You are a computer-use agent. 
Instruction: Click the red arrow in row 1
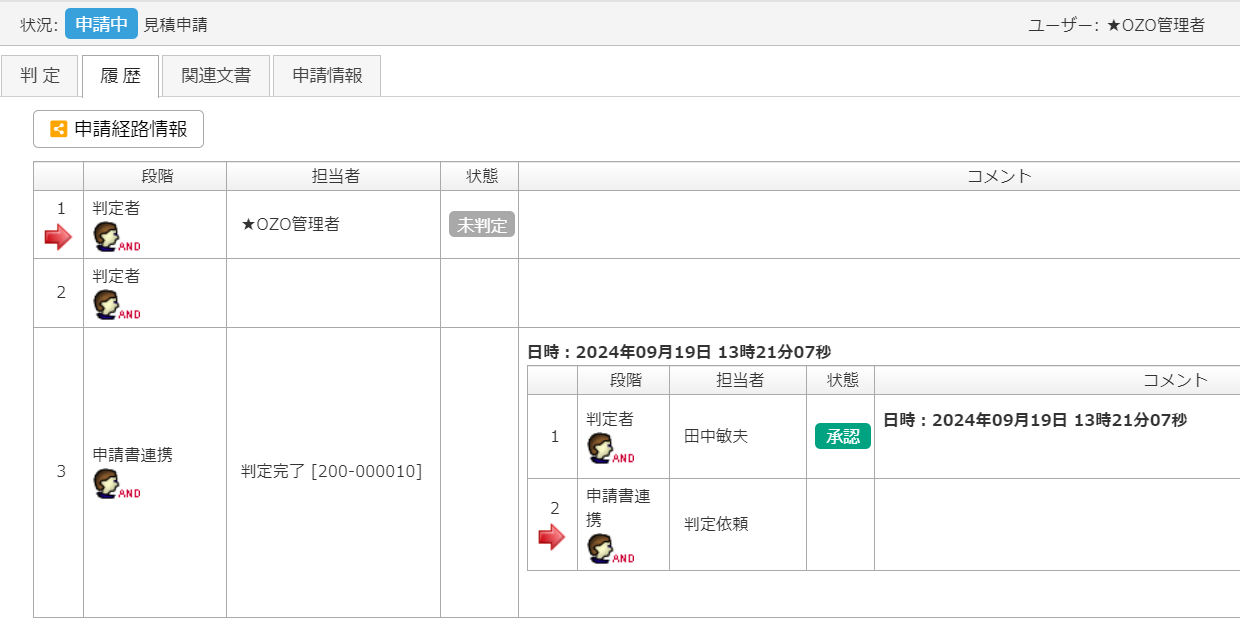59,237
